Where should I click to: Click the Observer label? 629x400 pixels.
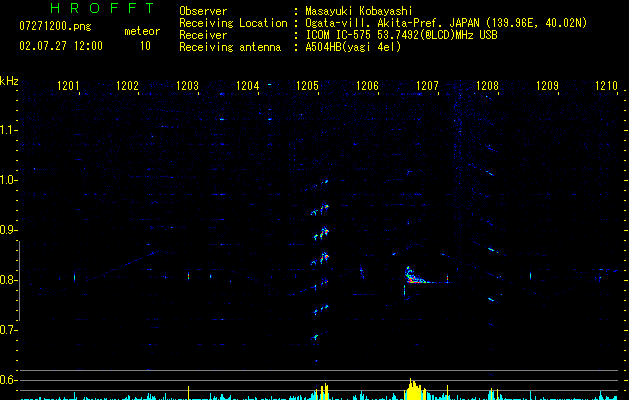coord(203,11)
